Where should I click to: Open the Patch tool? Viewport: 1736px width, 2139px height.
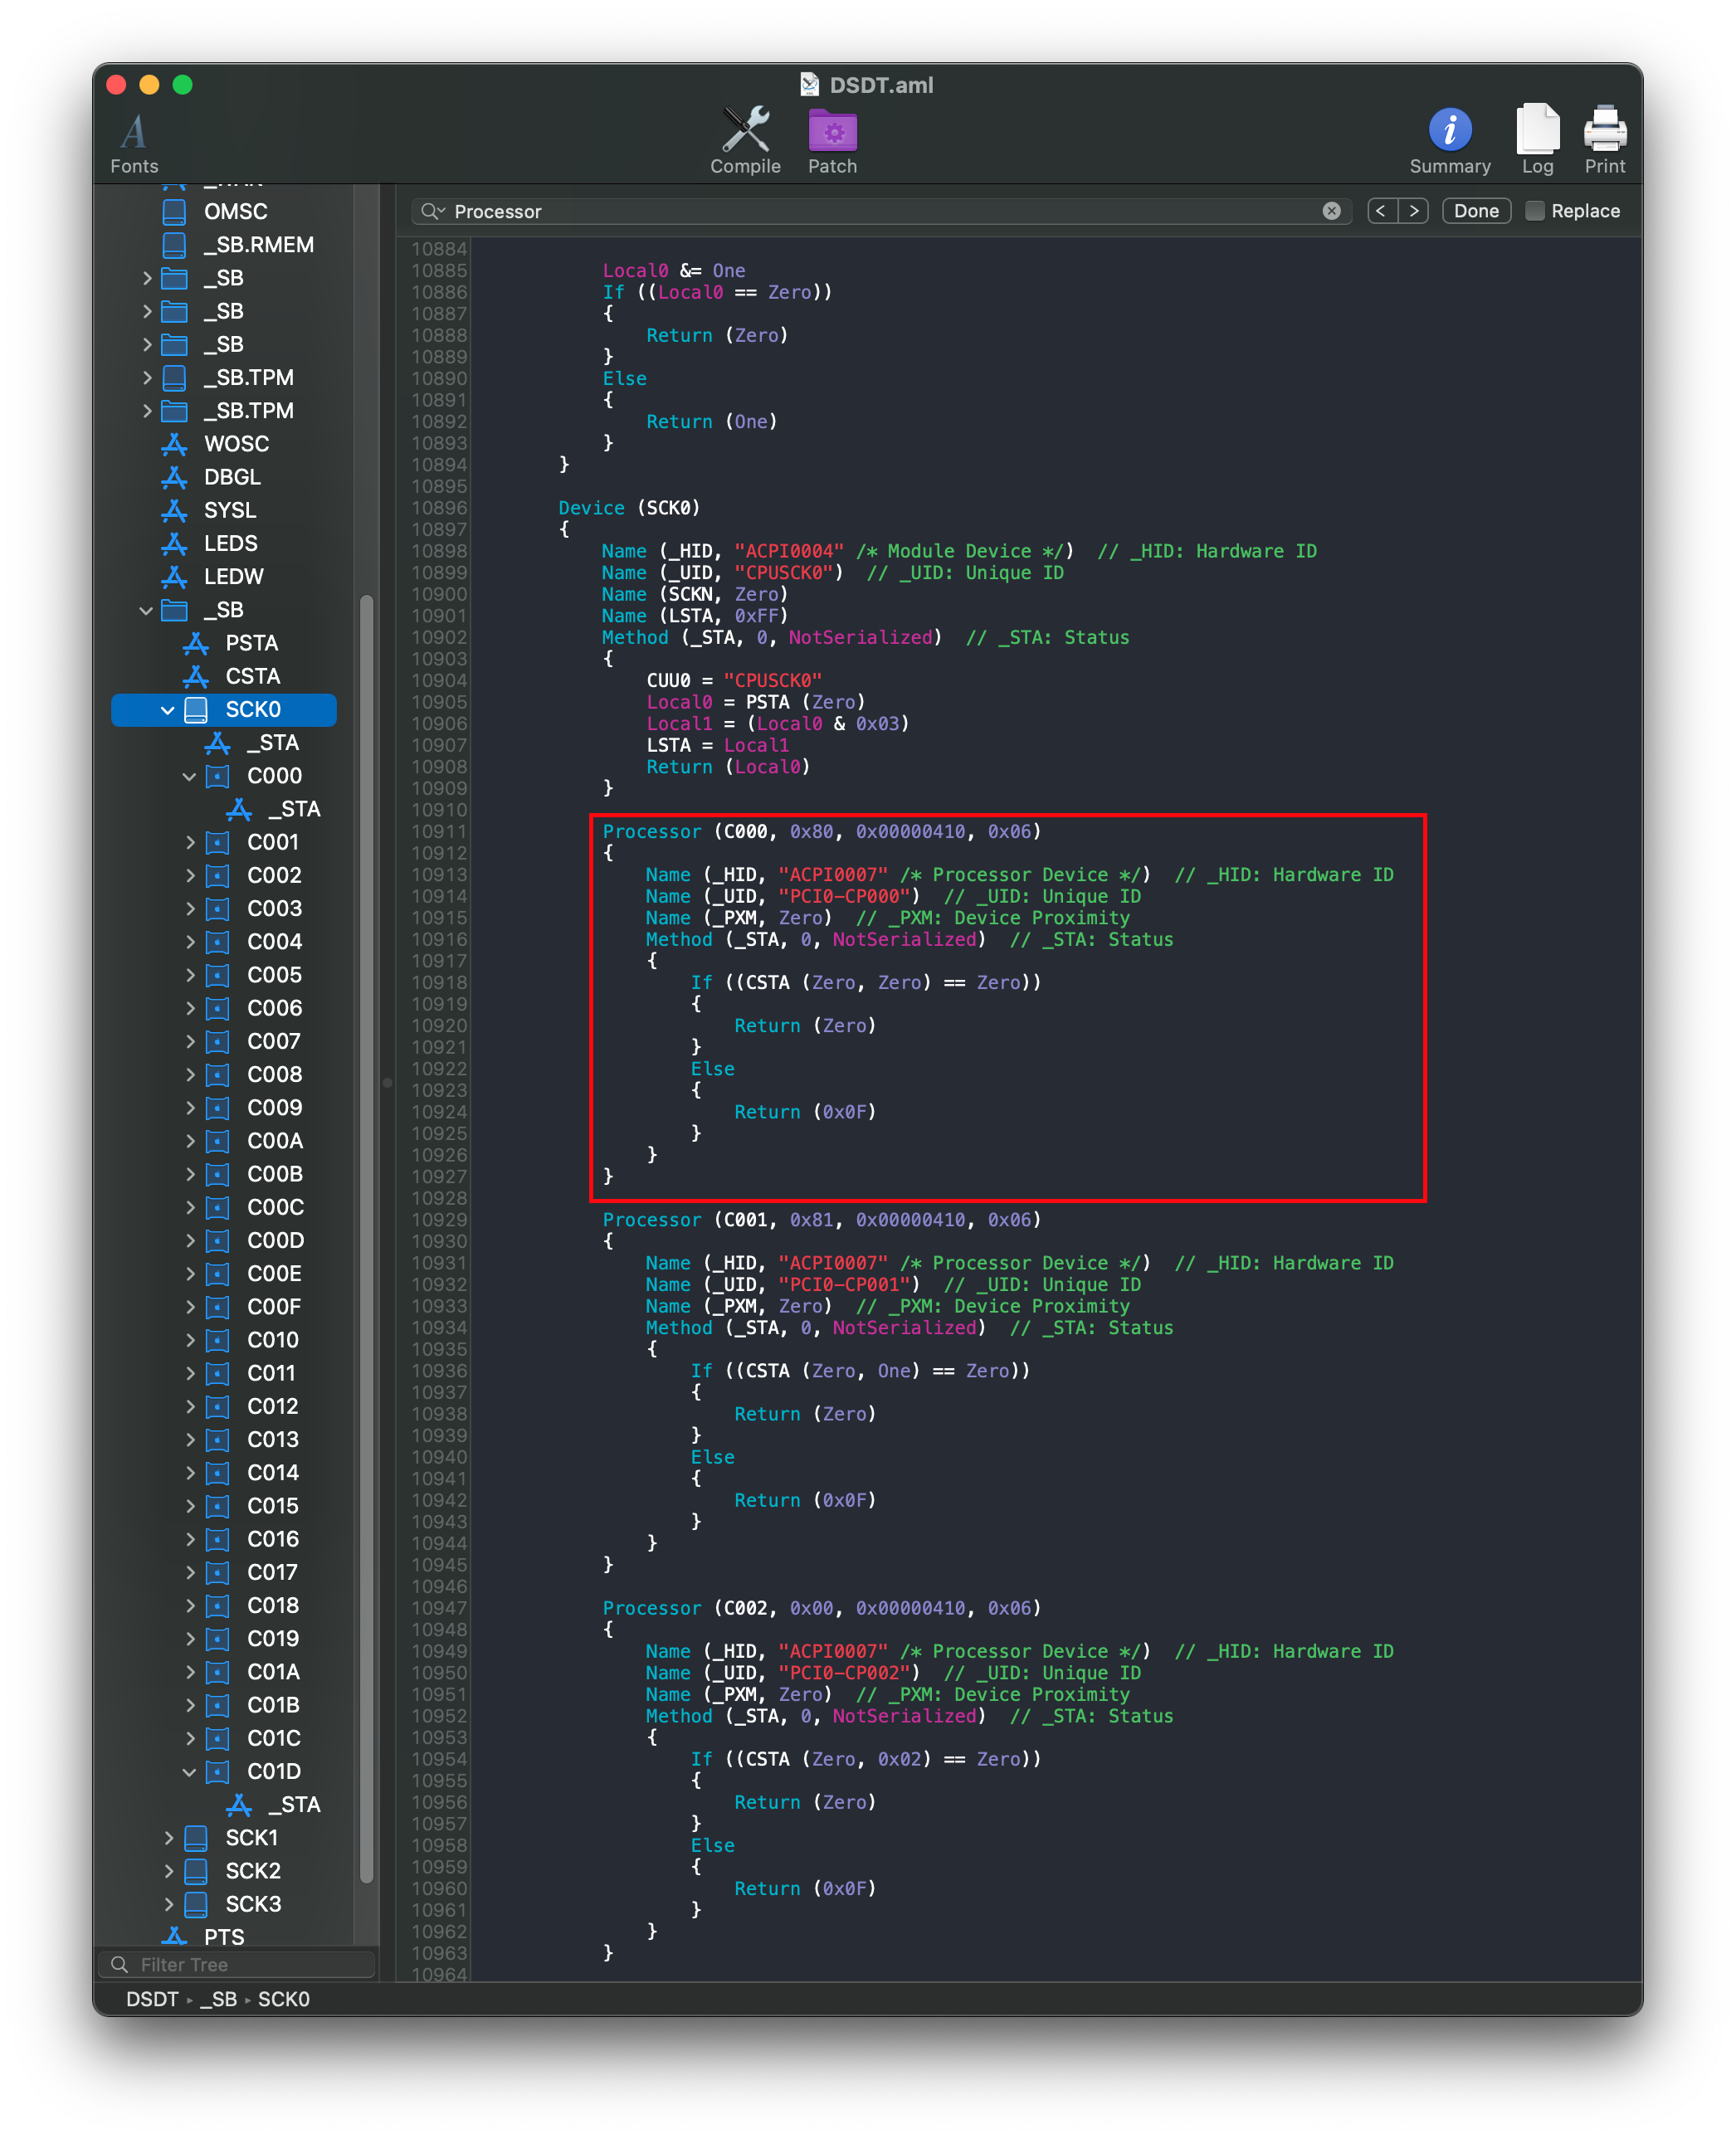pos(832,131)
